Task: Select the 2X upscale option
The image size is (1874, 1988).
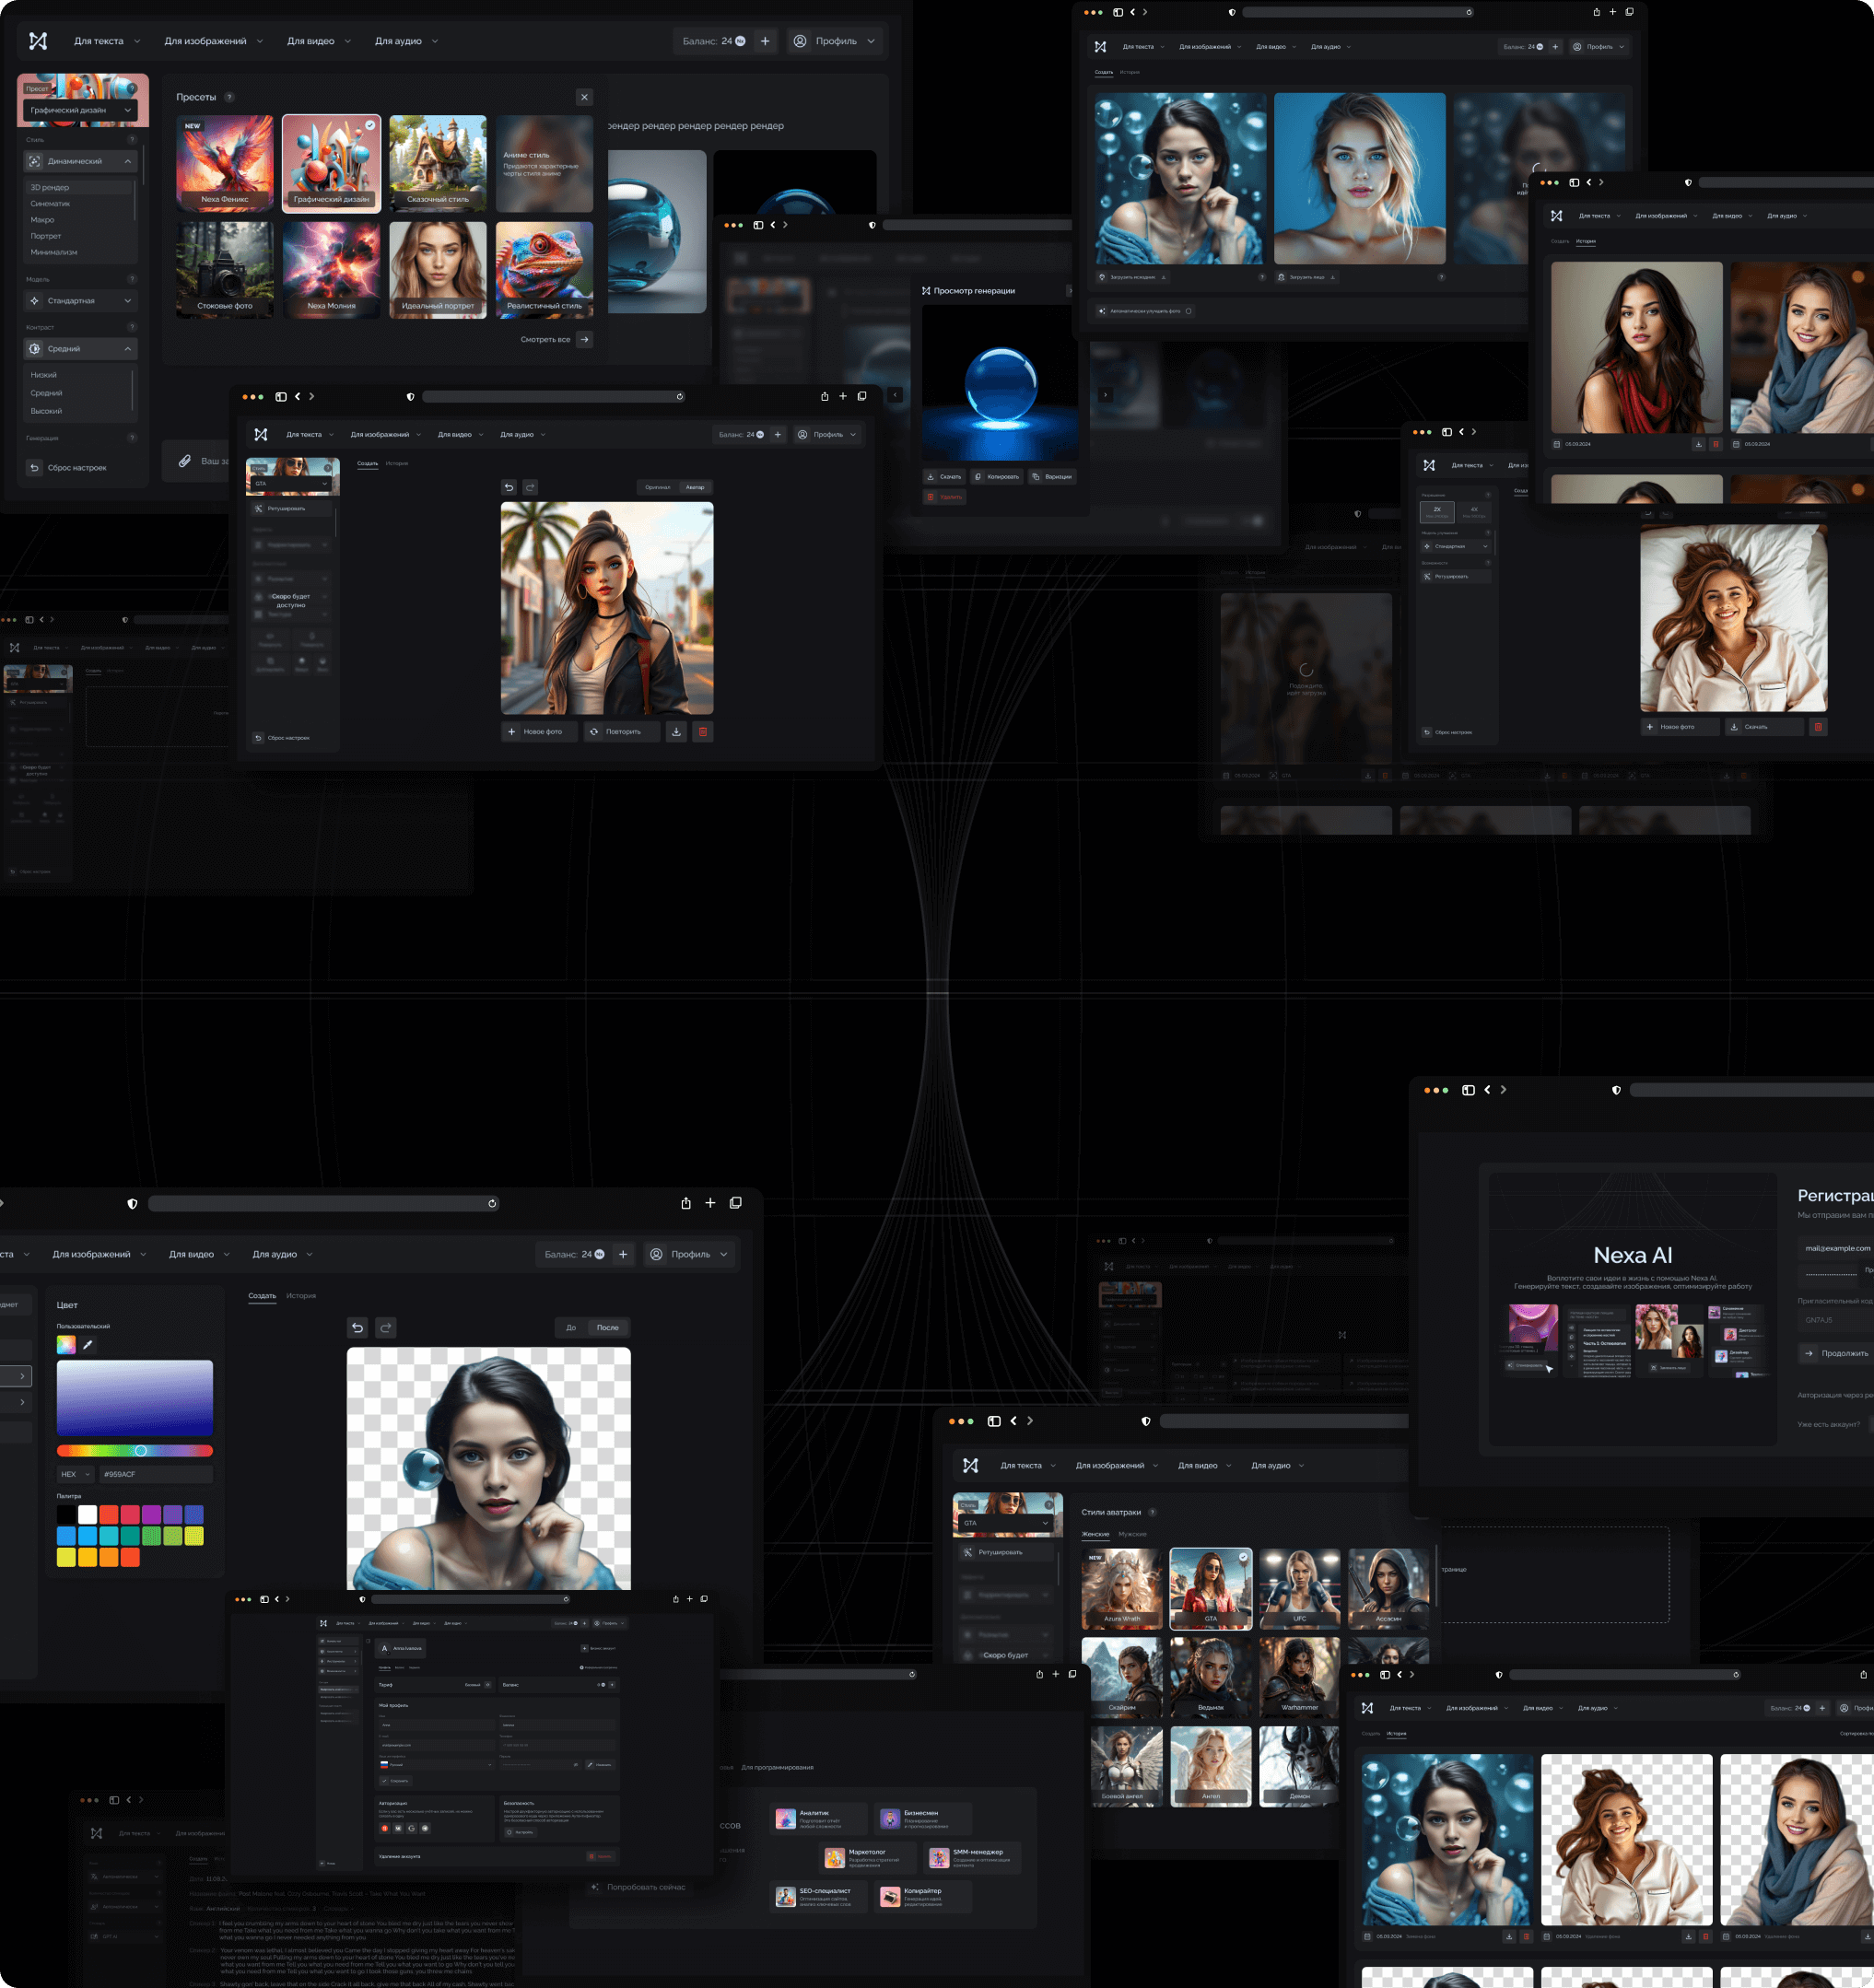Action: [x=1437, y=511]
